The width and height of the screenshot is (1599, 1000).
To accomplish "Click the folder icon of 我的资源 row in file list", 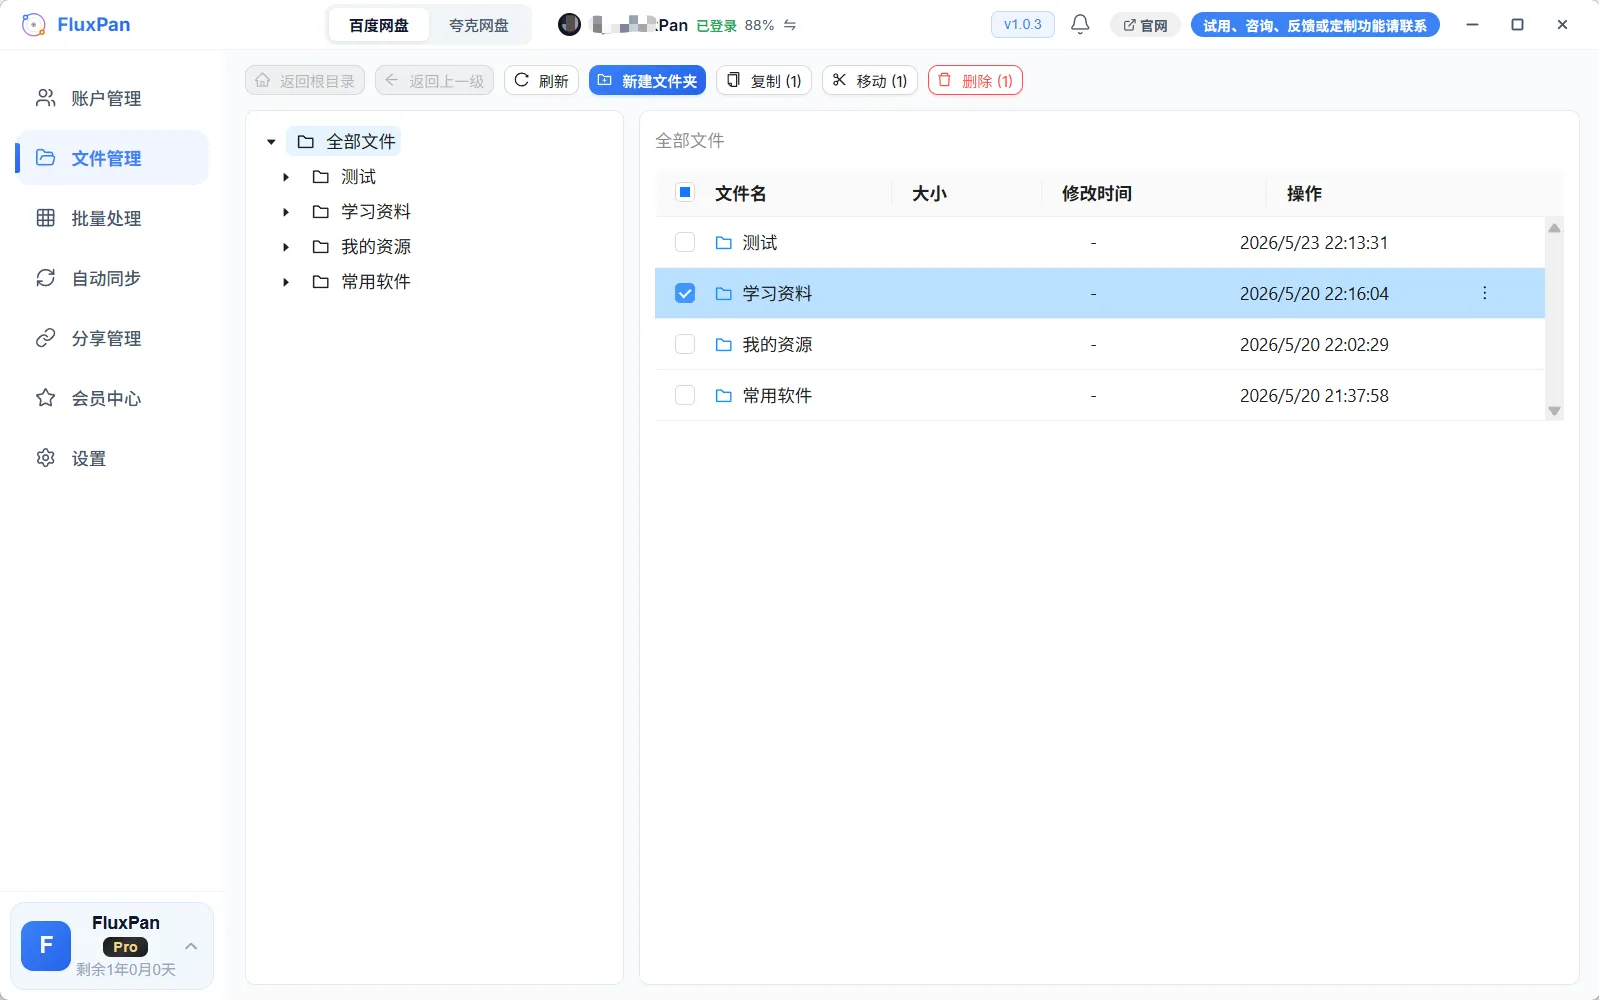I will [724, 345].
